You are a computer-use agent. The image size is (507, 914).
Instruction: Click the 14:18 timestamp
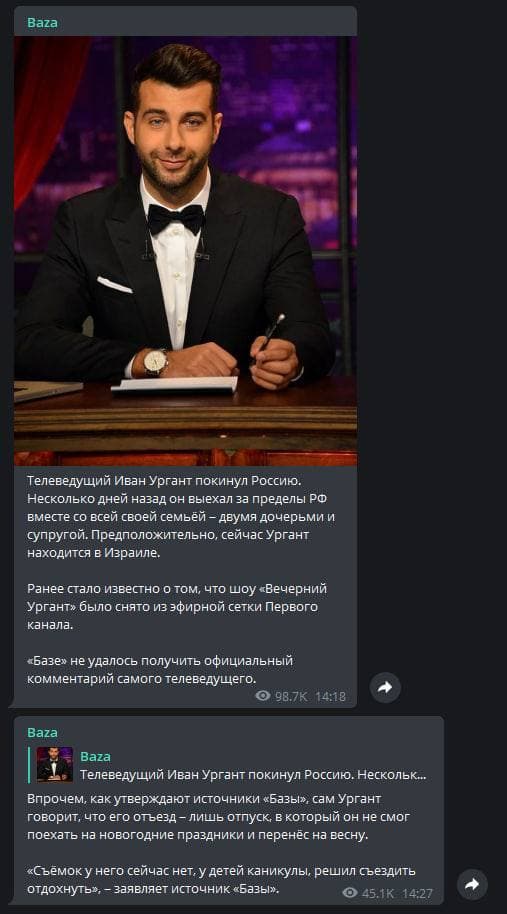330,696
